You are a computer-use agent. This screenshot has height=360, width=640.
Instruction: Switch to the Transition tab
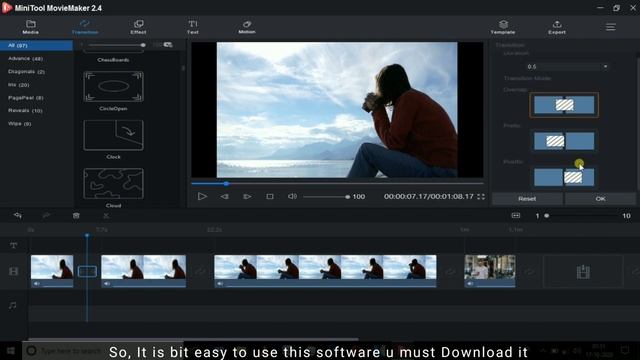(x=85, y=27)
